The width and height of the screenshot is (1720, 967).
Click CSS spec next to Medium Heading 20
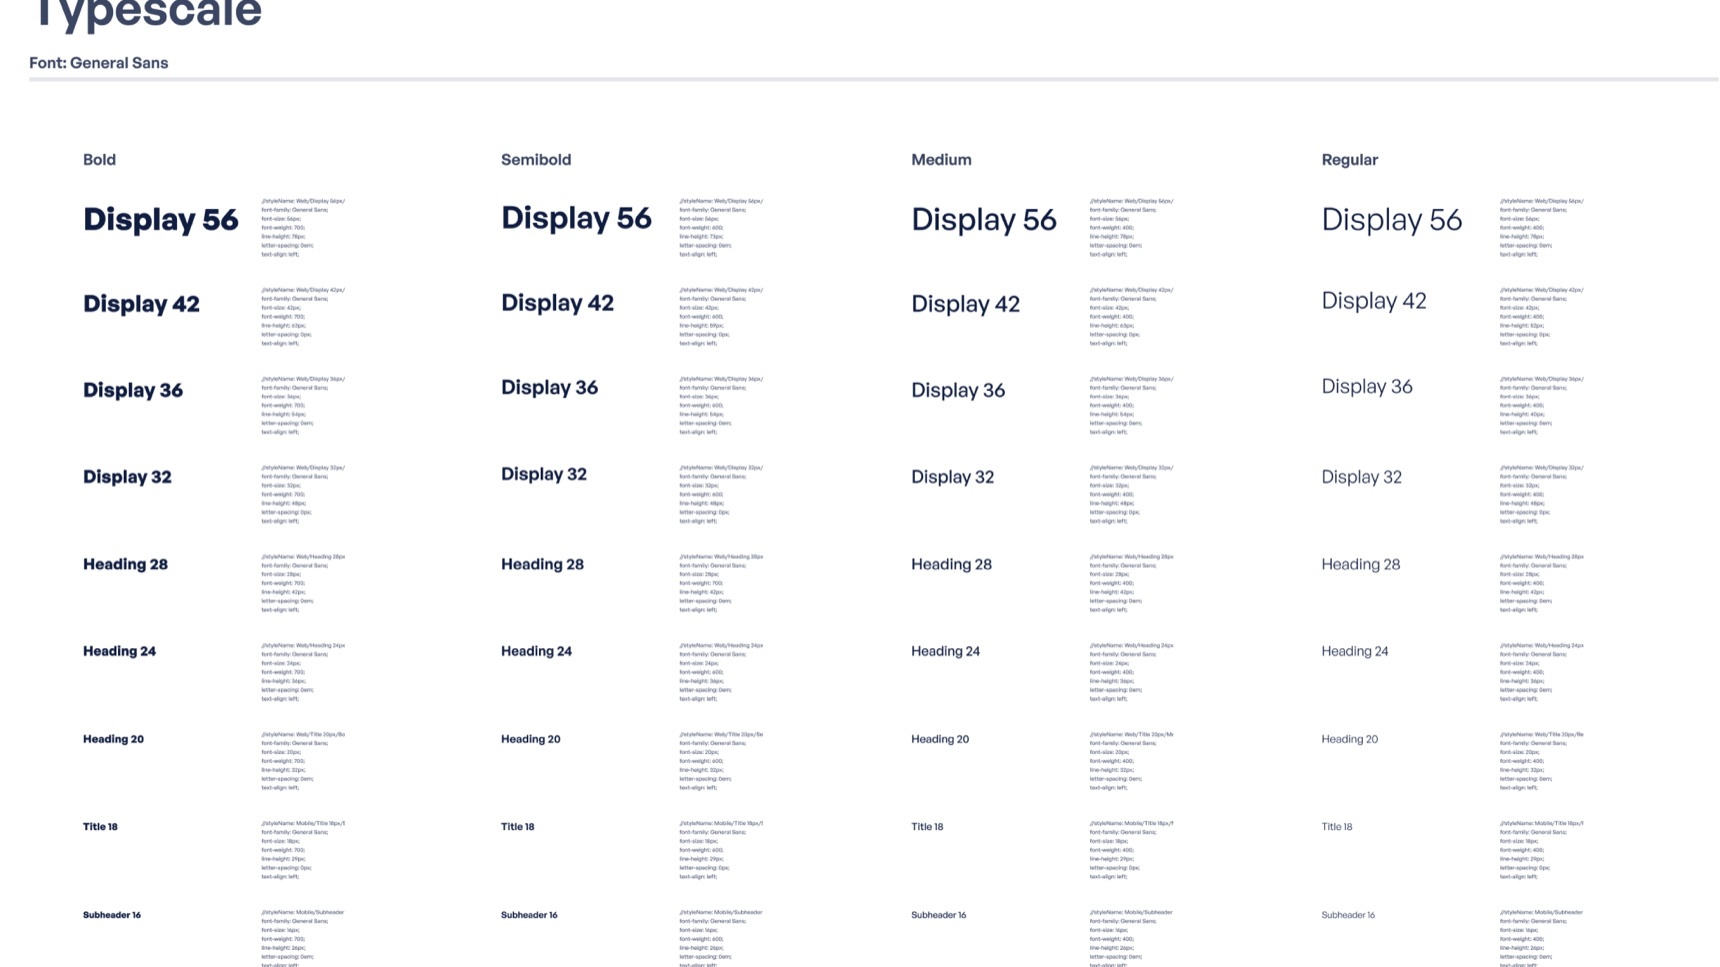(1131, 761)
